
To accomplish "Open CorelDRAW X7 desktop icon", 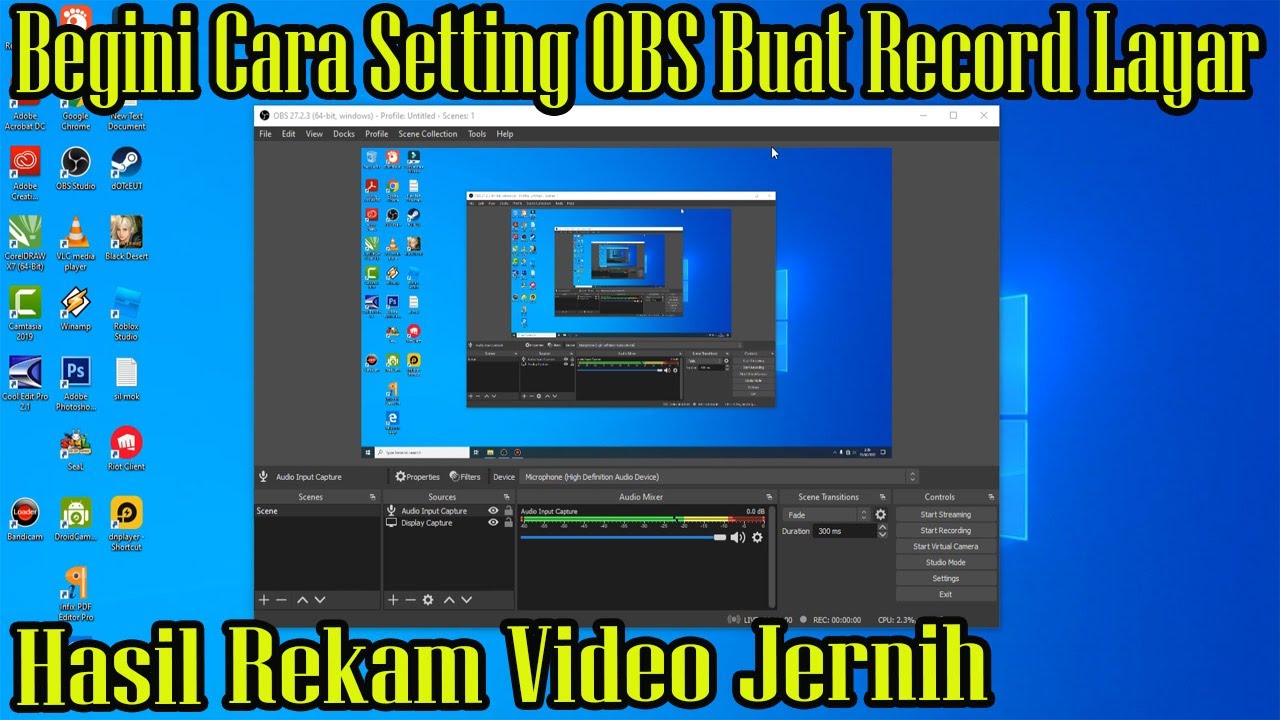I will (25, 242).
